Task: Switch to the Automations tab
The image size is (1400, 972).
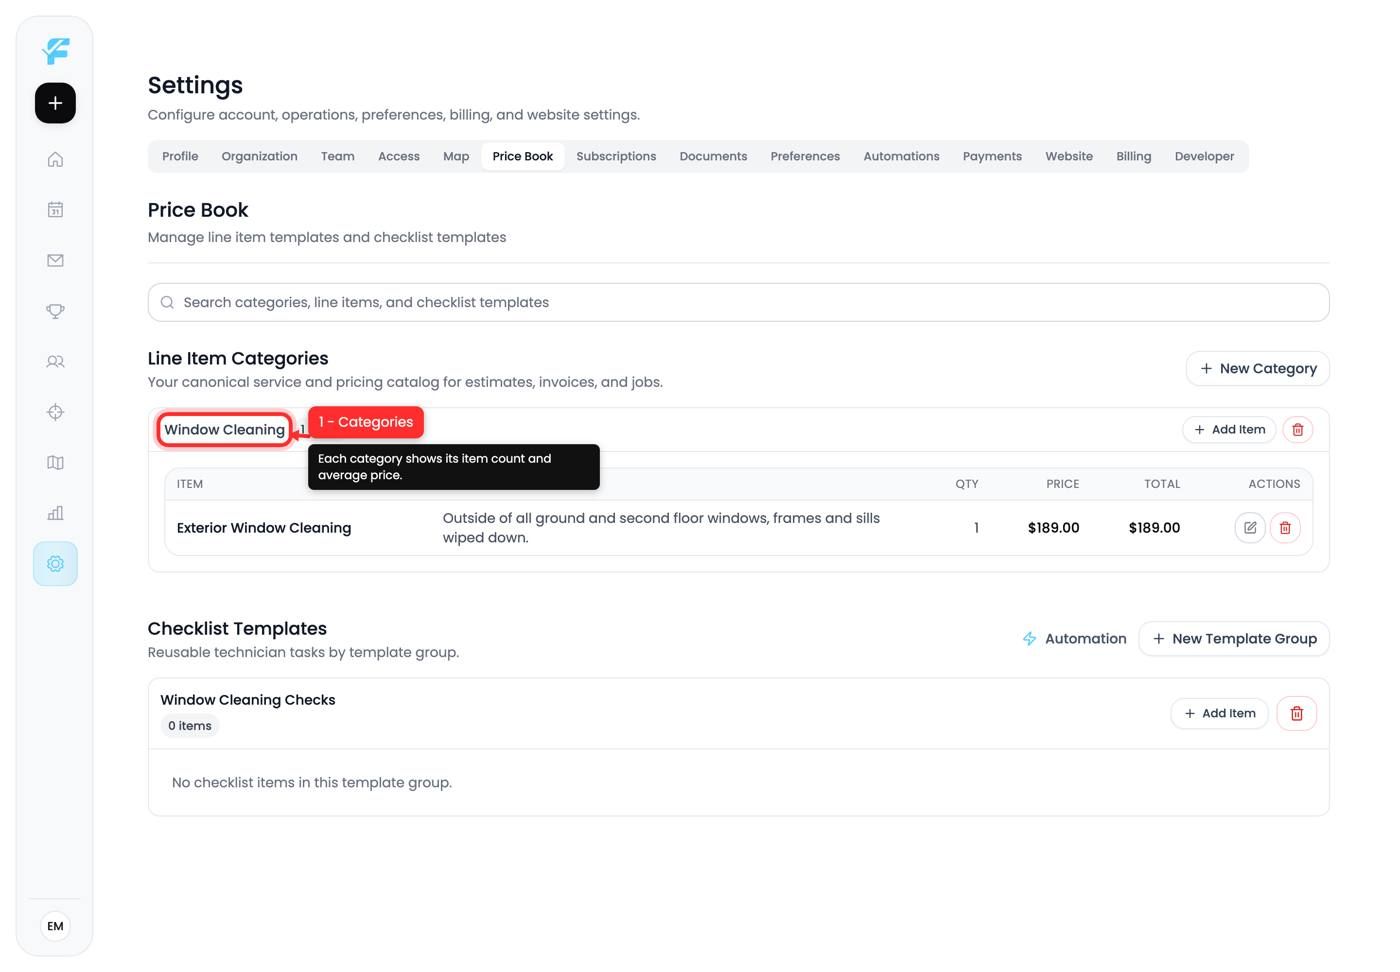Action: pyautogui.click(x=901, y=156)
